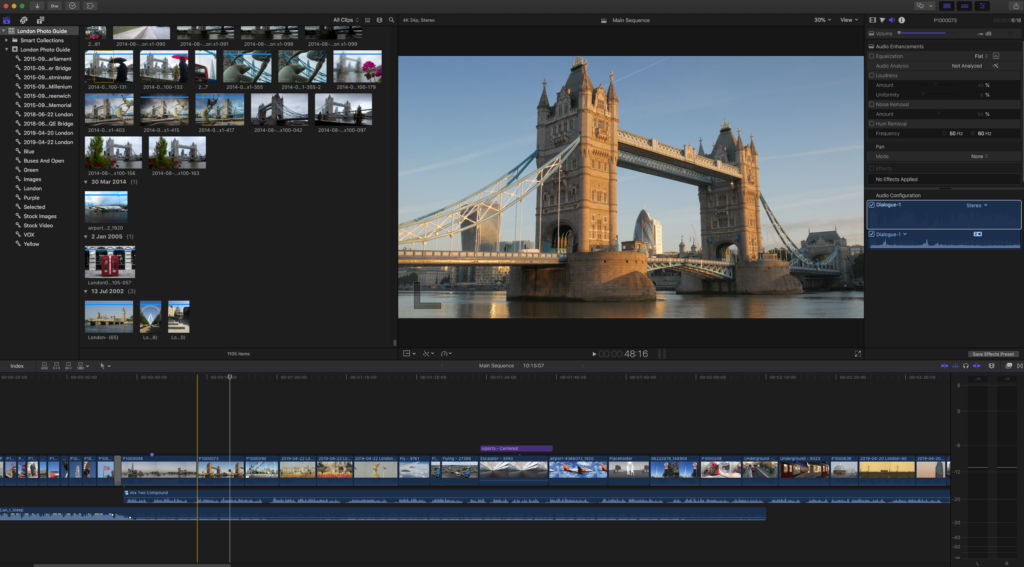Click the Play button in viewer
Image resolution: width=1024 pixels, height=567 pixels.
click(x=594, y=354)
